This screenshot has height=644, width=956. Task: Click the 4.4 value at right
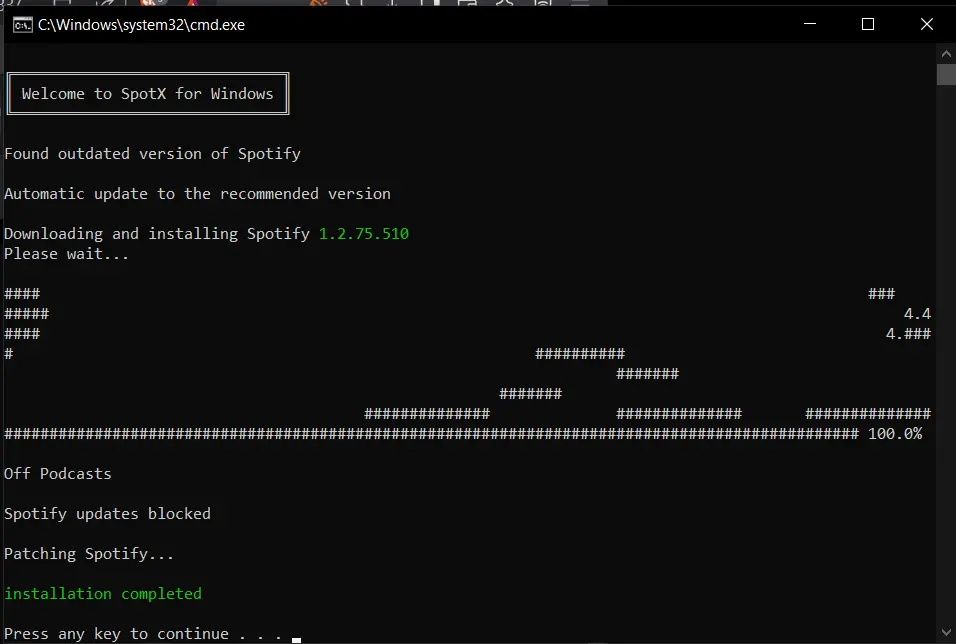tap(917, 314)
